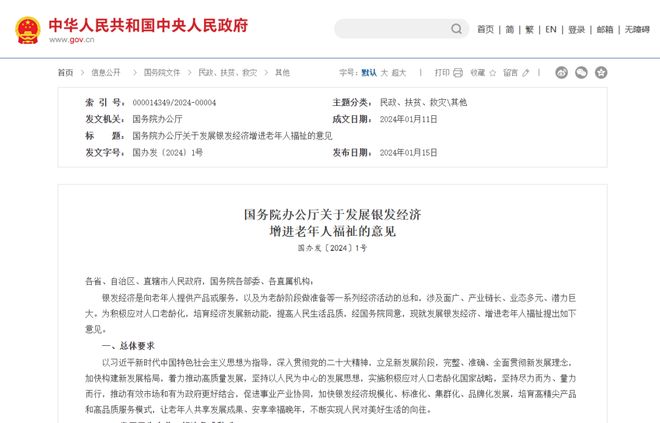
Task: Open the 无障碍 accessibility link
Action: point(637,29)
